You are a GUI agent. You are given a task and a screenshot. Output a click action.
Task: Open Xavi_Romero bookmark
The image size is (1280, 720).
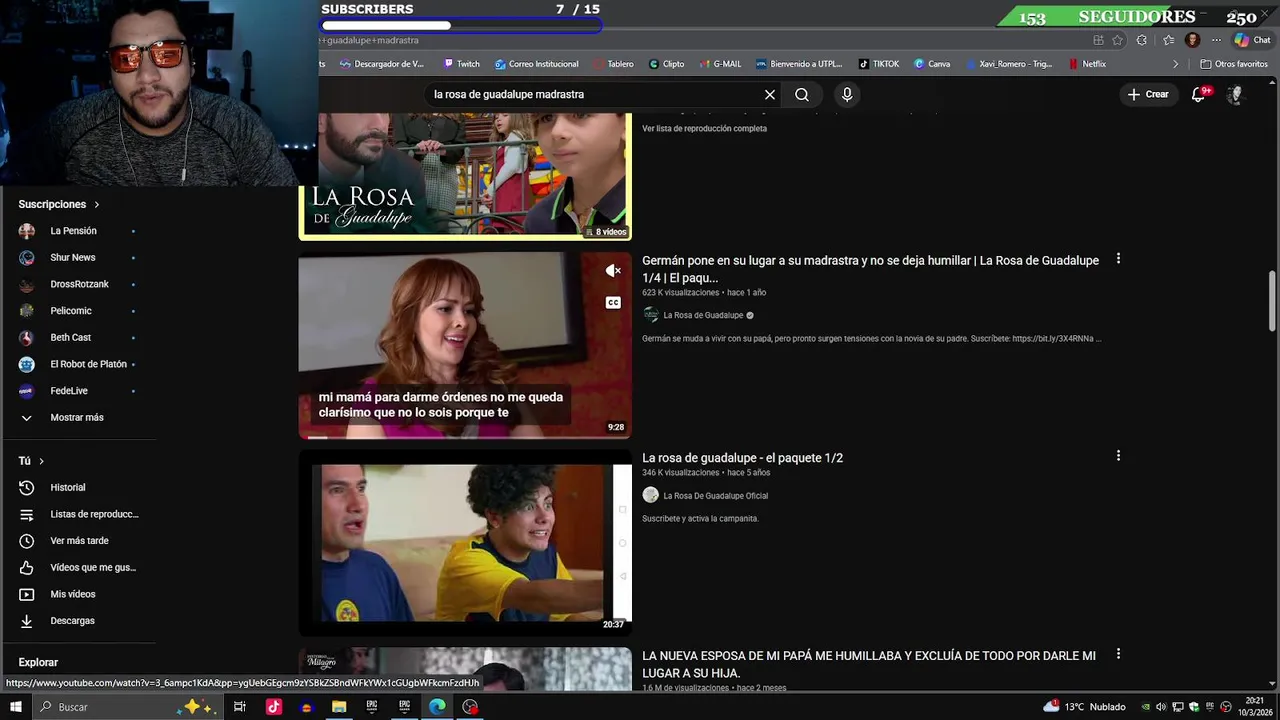tap(1009, 64)
